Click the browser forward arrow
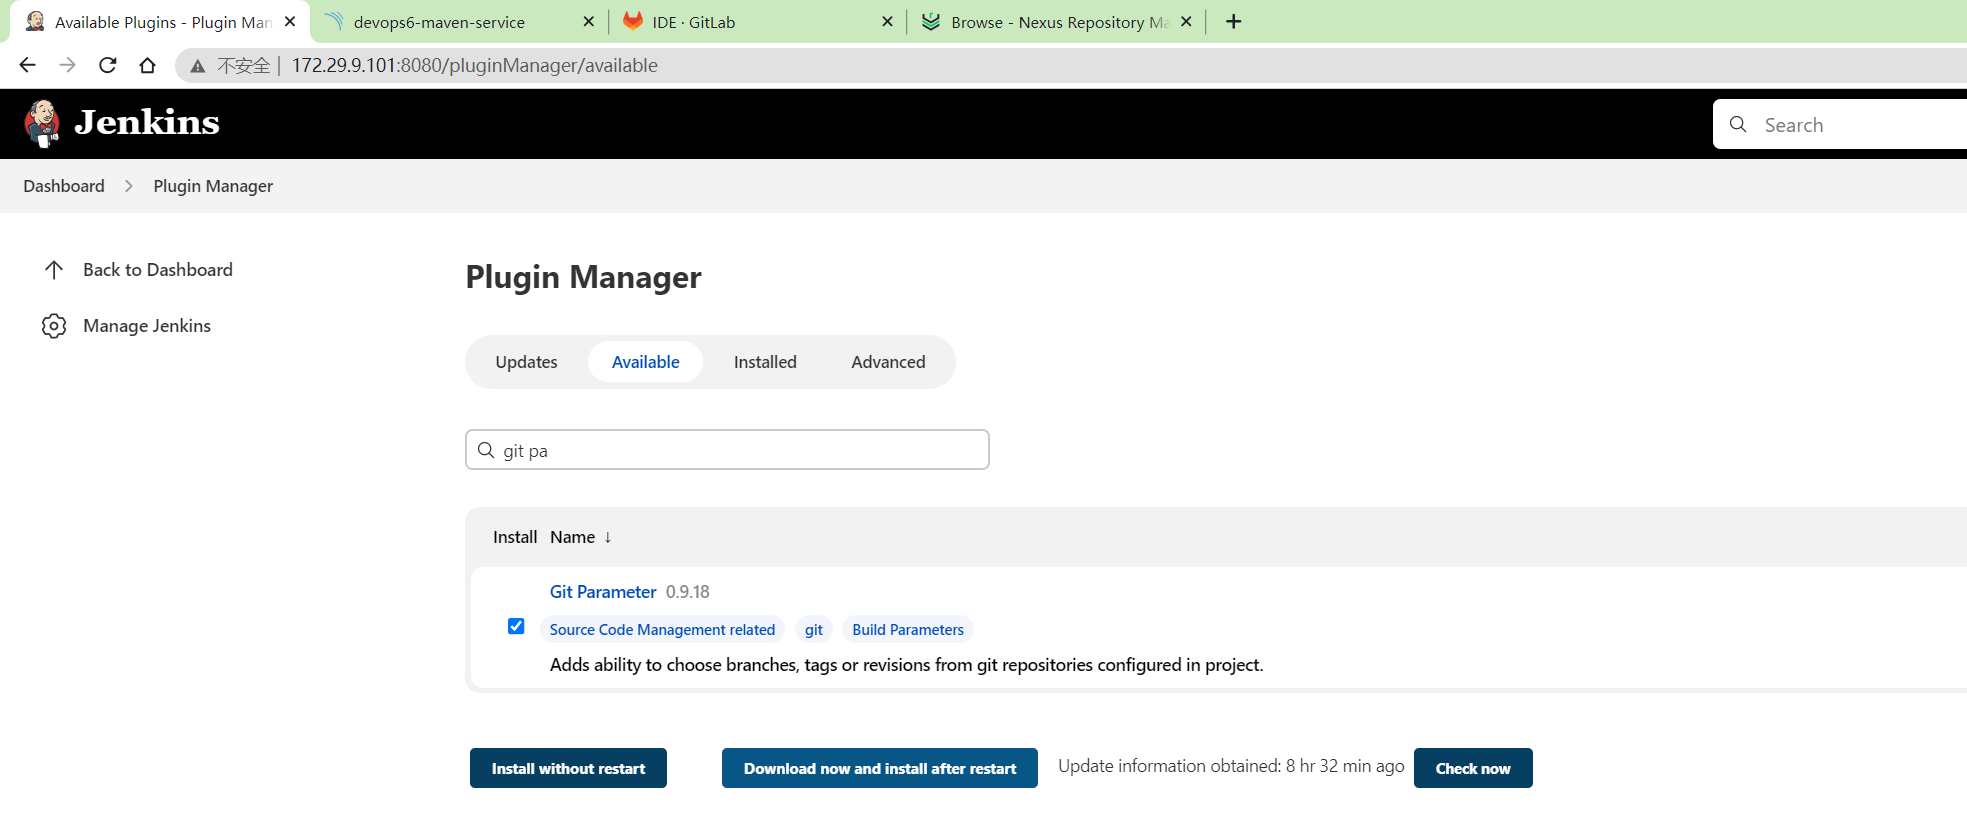 pos(67,65)
